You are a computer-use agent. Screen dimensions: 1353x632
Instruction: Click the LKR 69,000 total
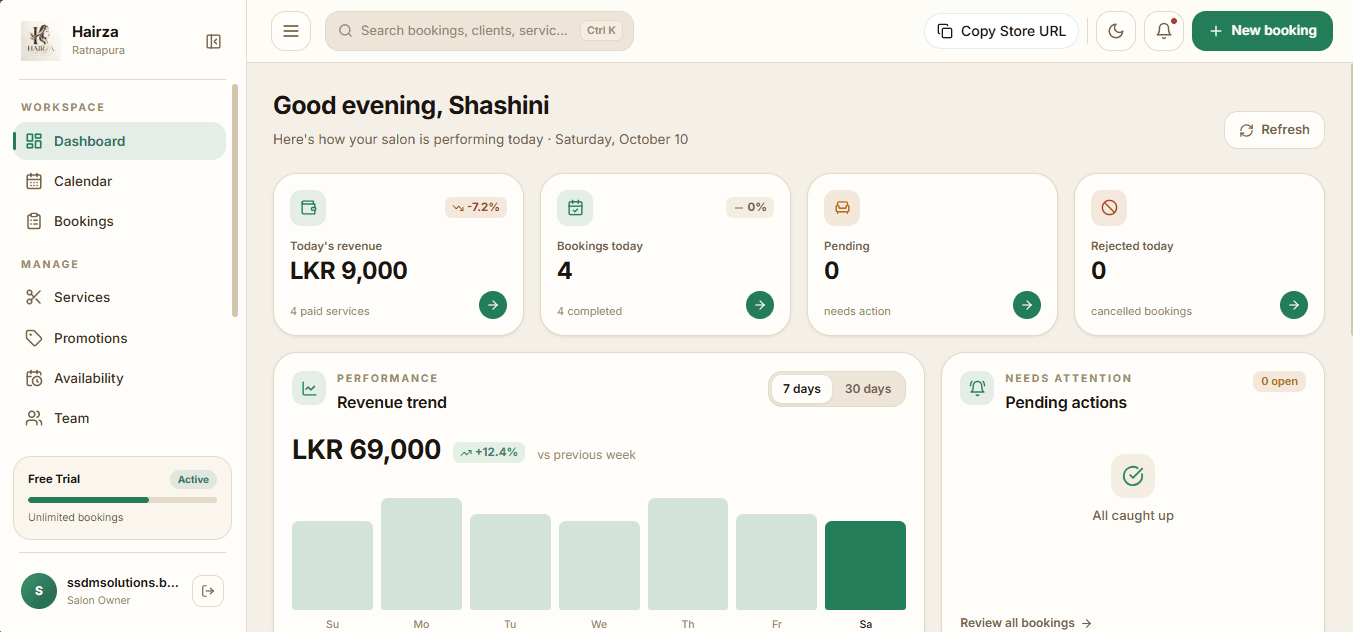(366, 450)
